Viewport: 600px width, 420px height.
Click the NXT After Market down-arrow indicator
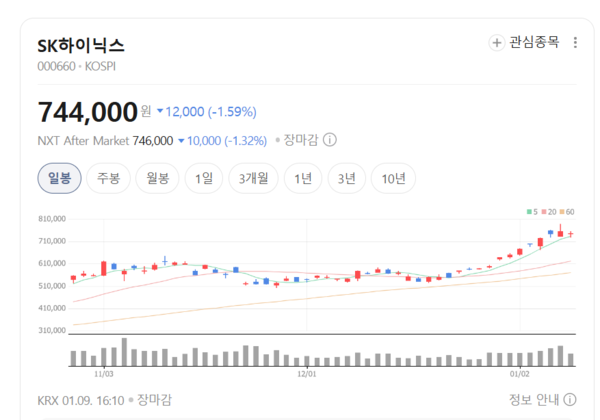point(181,141)
